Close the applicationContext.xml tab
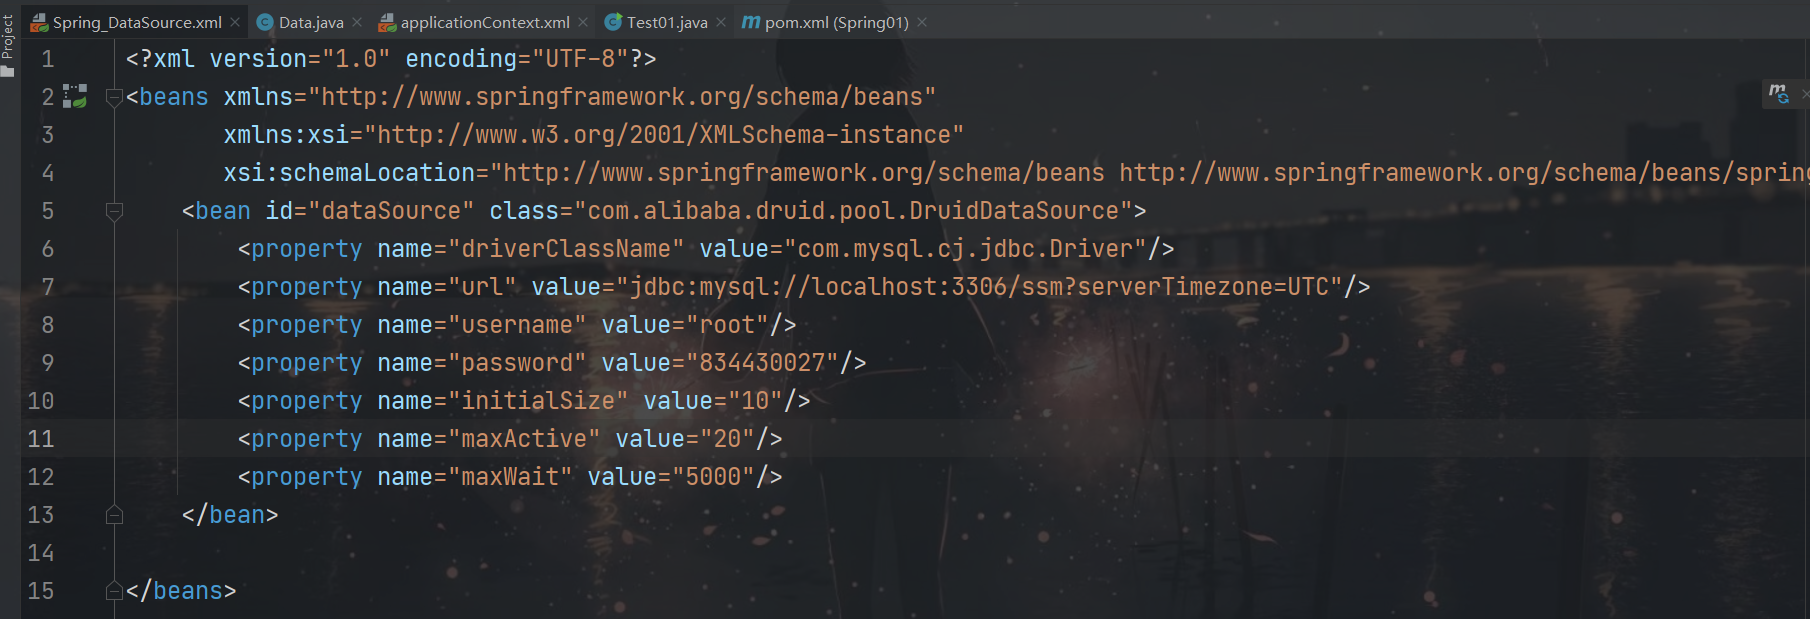Screen dimensions: 1810x619 click(583, 22)
